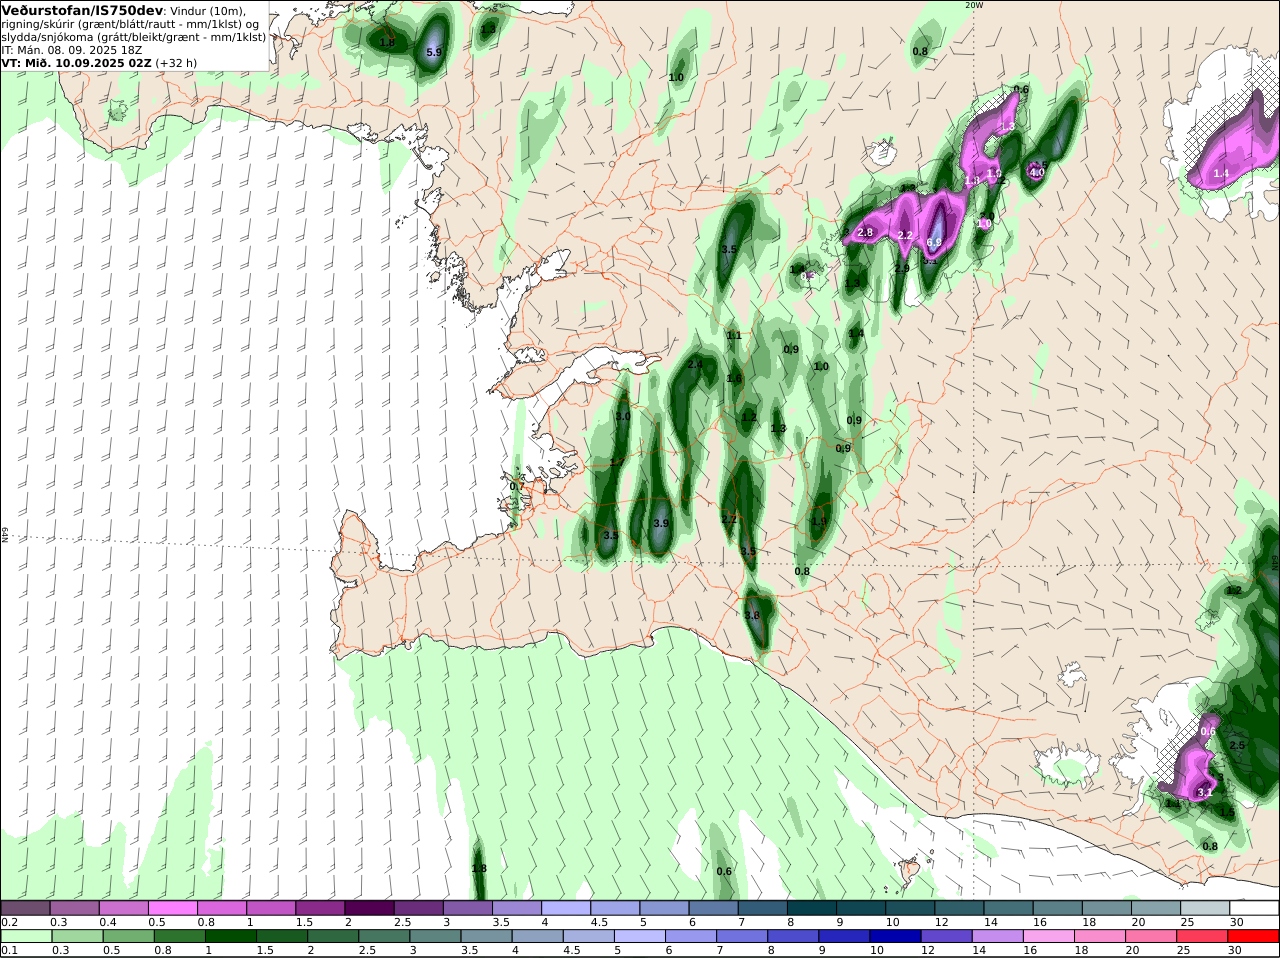Click the init time IT: Mán. 08. 09. 2025 18Z
The image size is (1280, 958).
pos(72,49)
